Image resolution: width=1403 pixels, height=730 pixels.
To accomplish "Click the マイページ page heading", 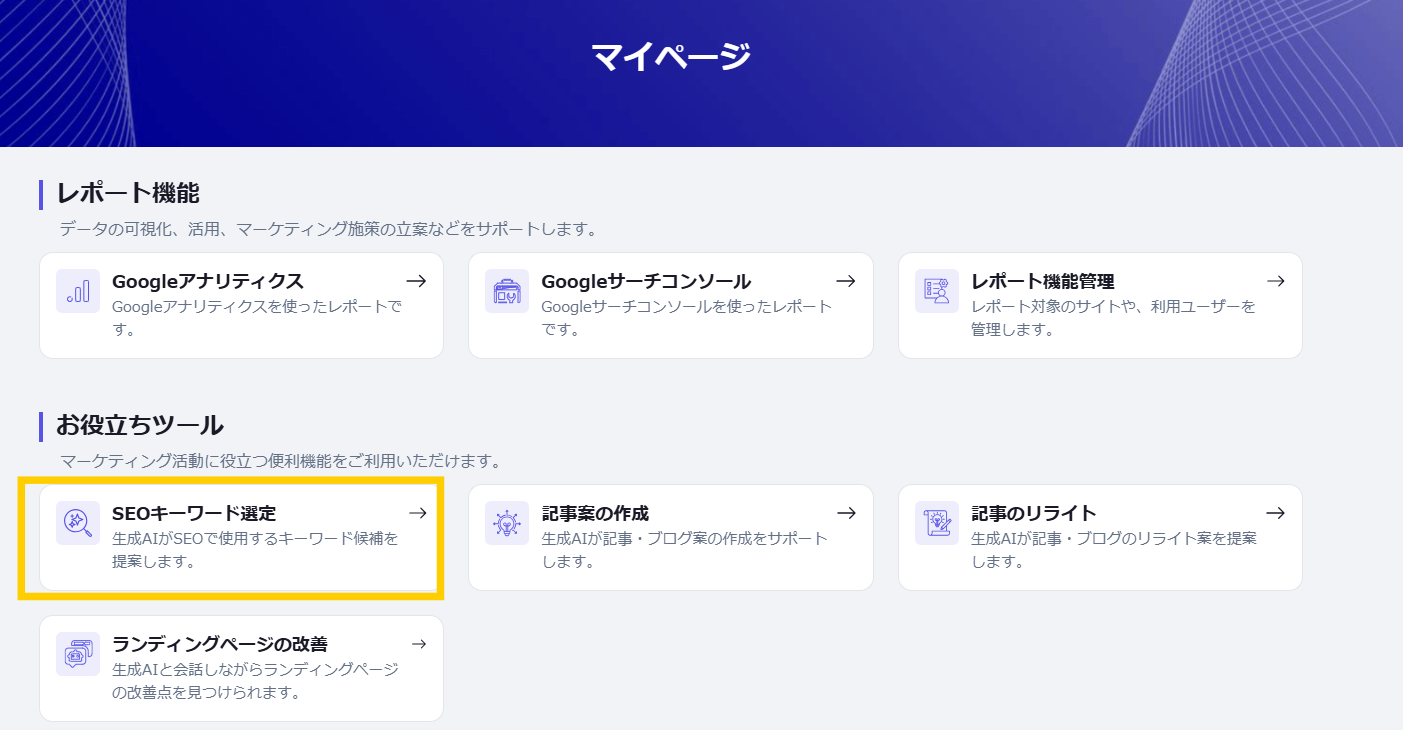I will [x=670, y=56].
